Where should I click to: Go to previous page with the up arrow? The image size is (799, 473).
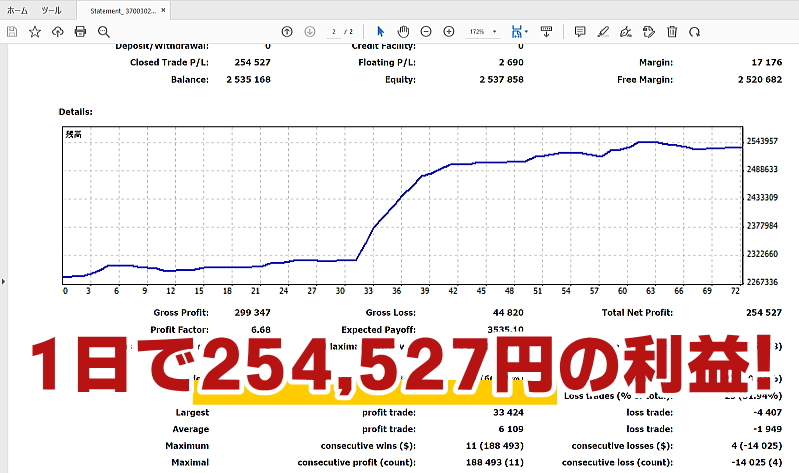pyautogui.click(x=287, y=32)
